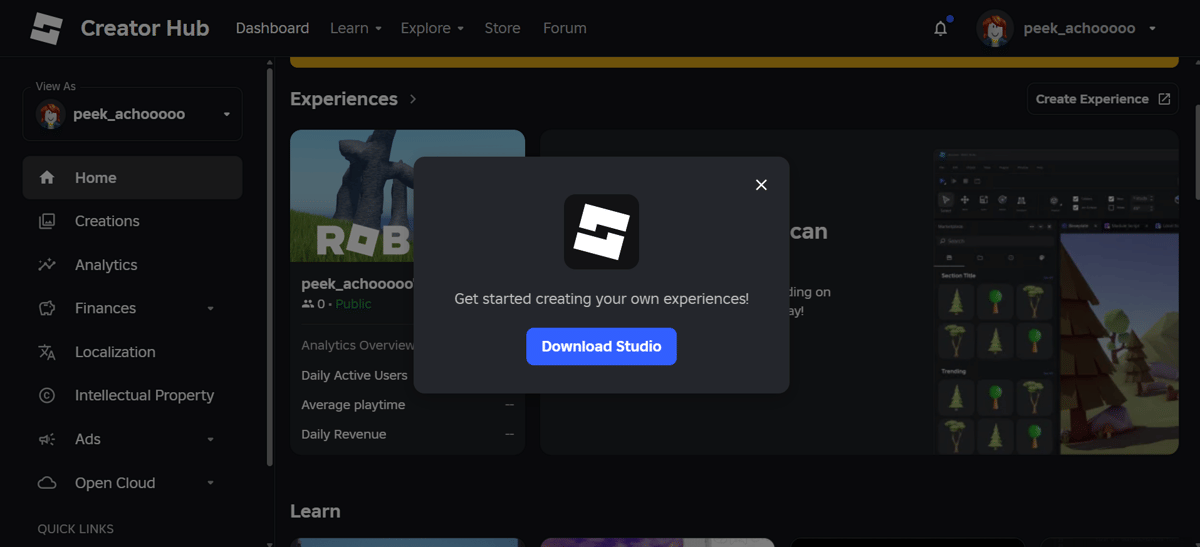Open the peek_achooooo experience title
Image resolution: width=1200 pixels, height=547 pixels.
coord(357,284)
